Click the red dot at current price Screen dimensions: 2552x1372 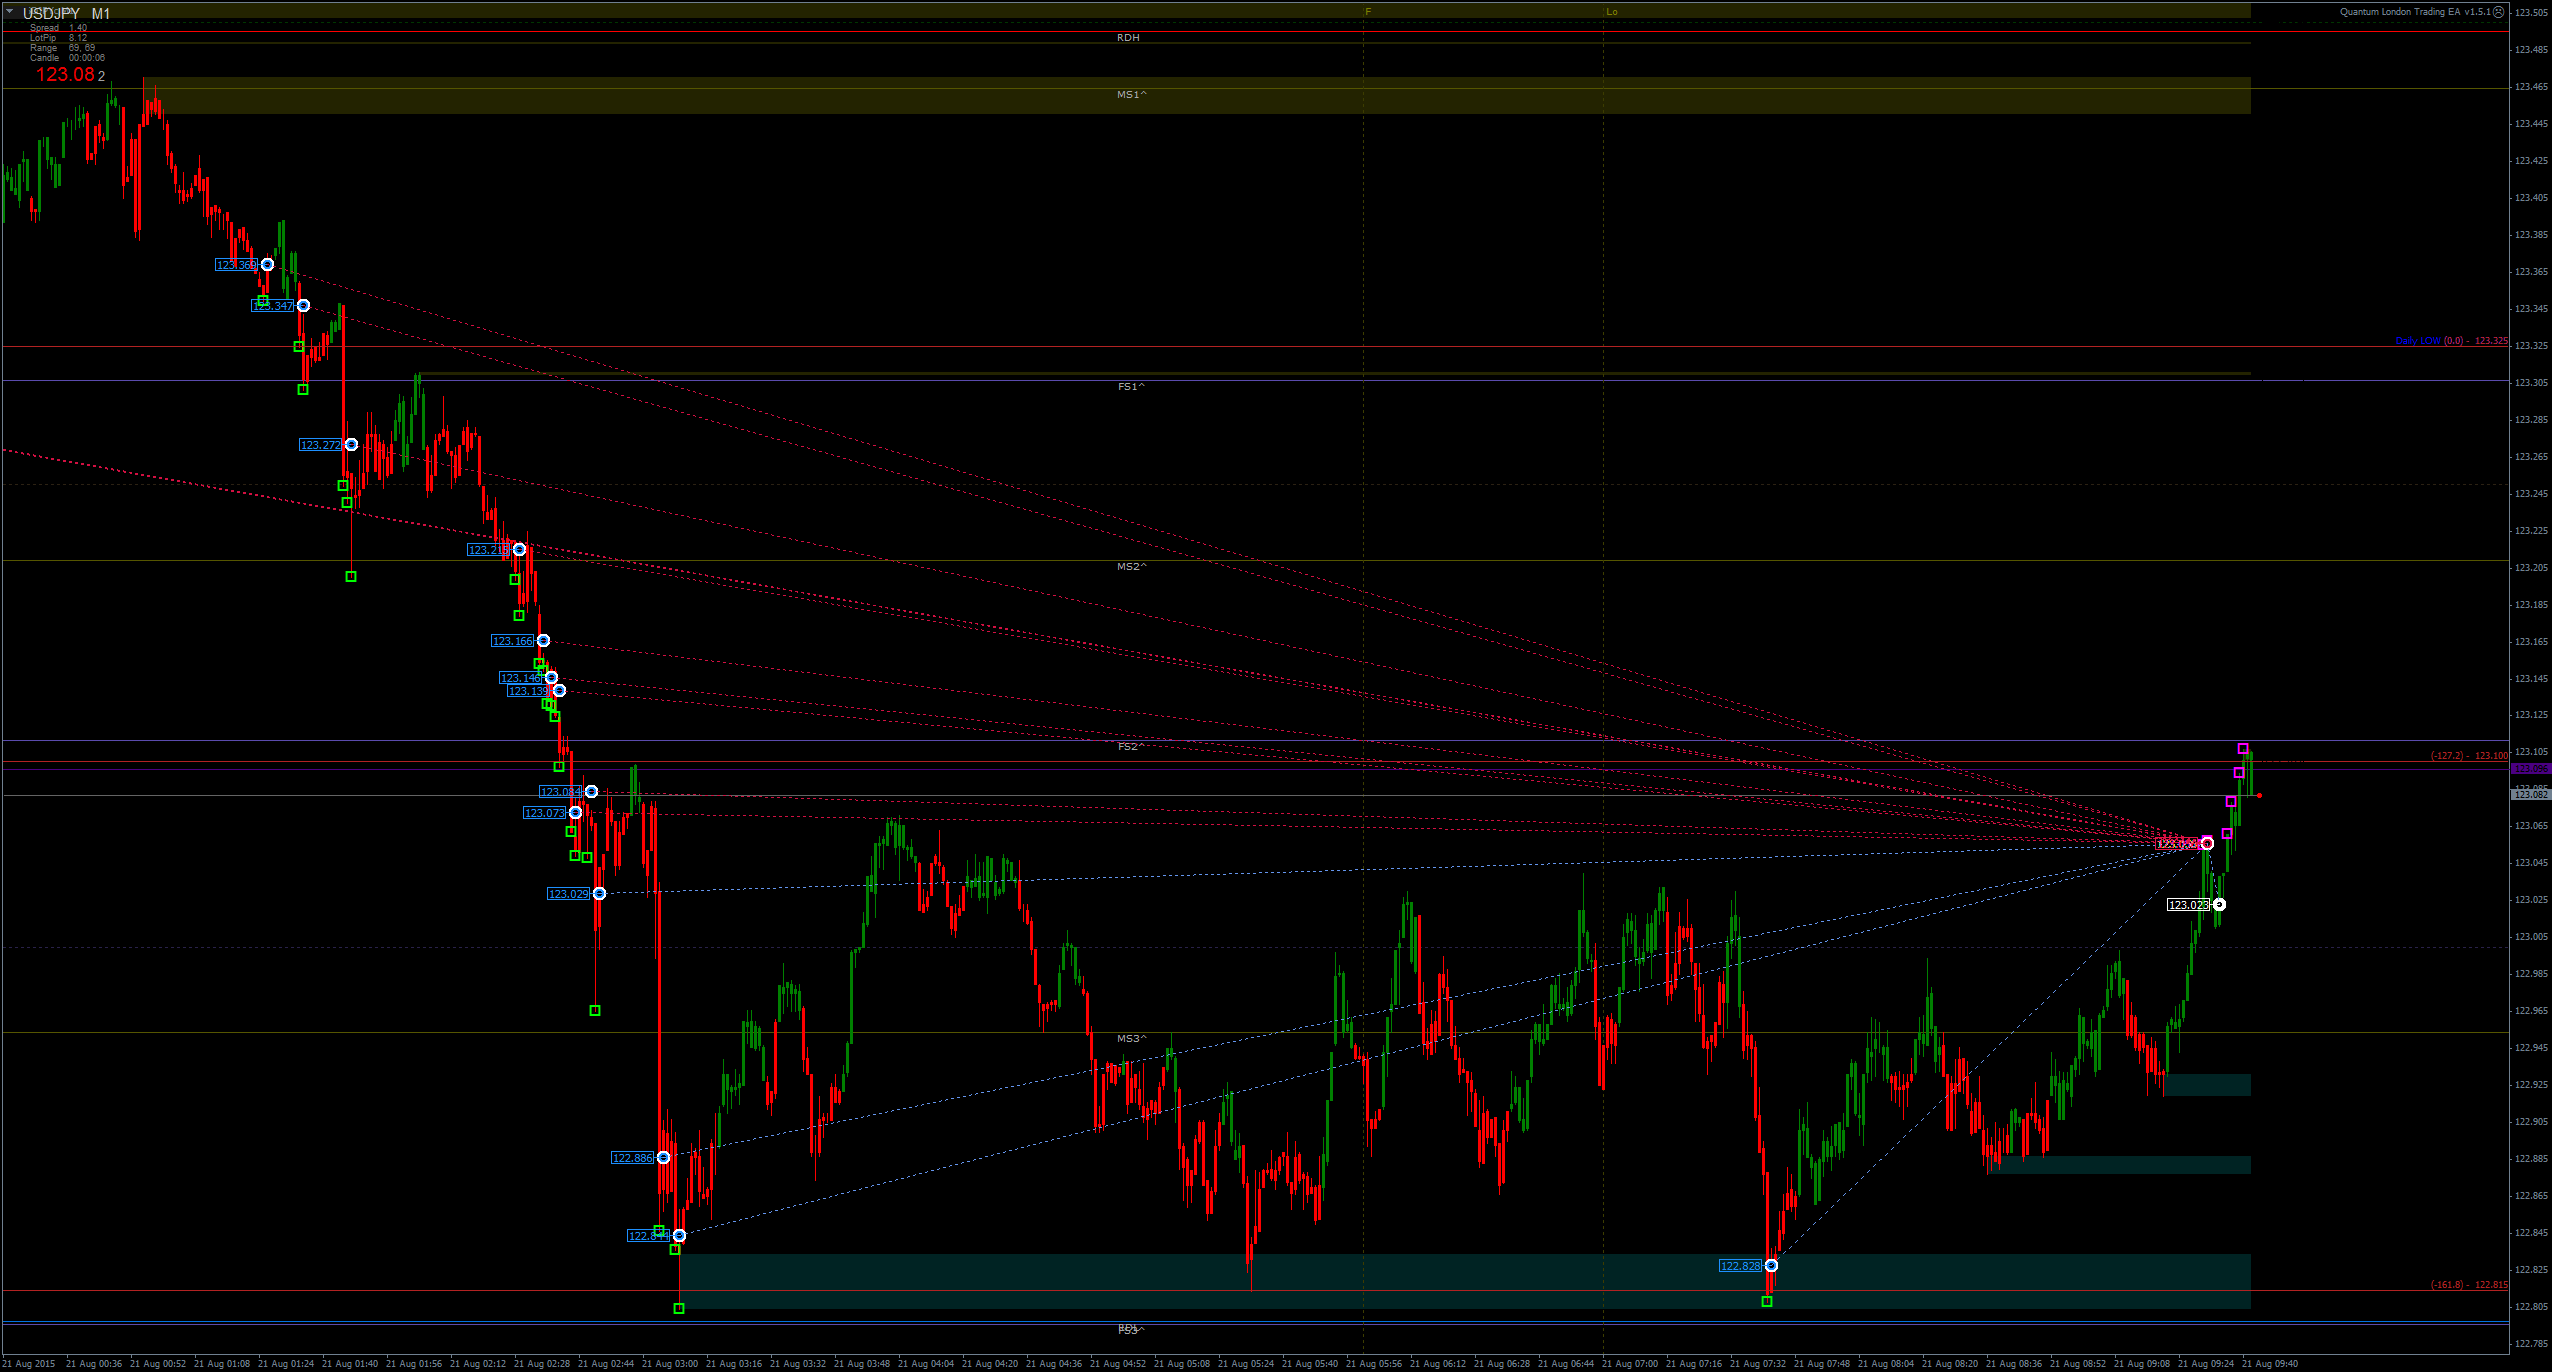pyautogui.click(x=2259, y=796)
